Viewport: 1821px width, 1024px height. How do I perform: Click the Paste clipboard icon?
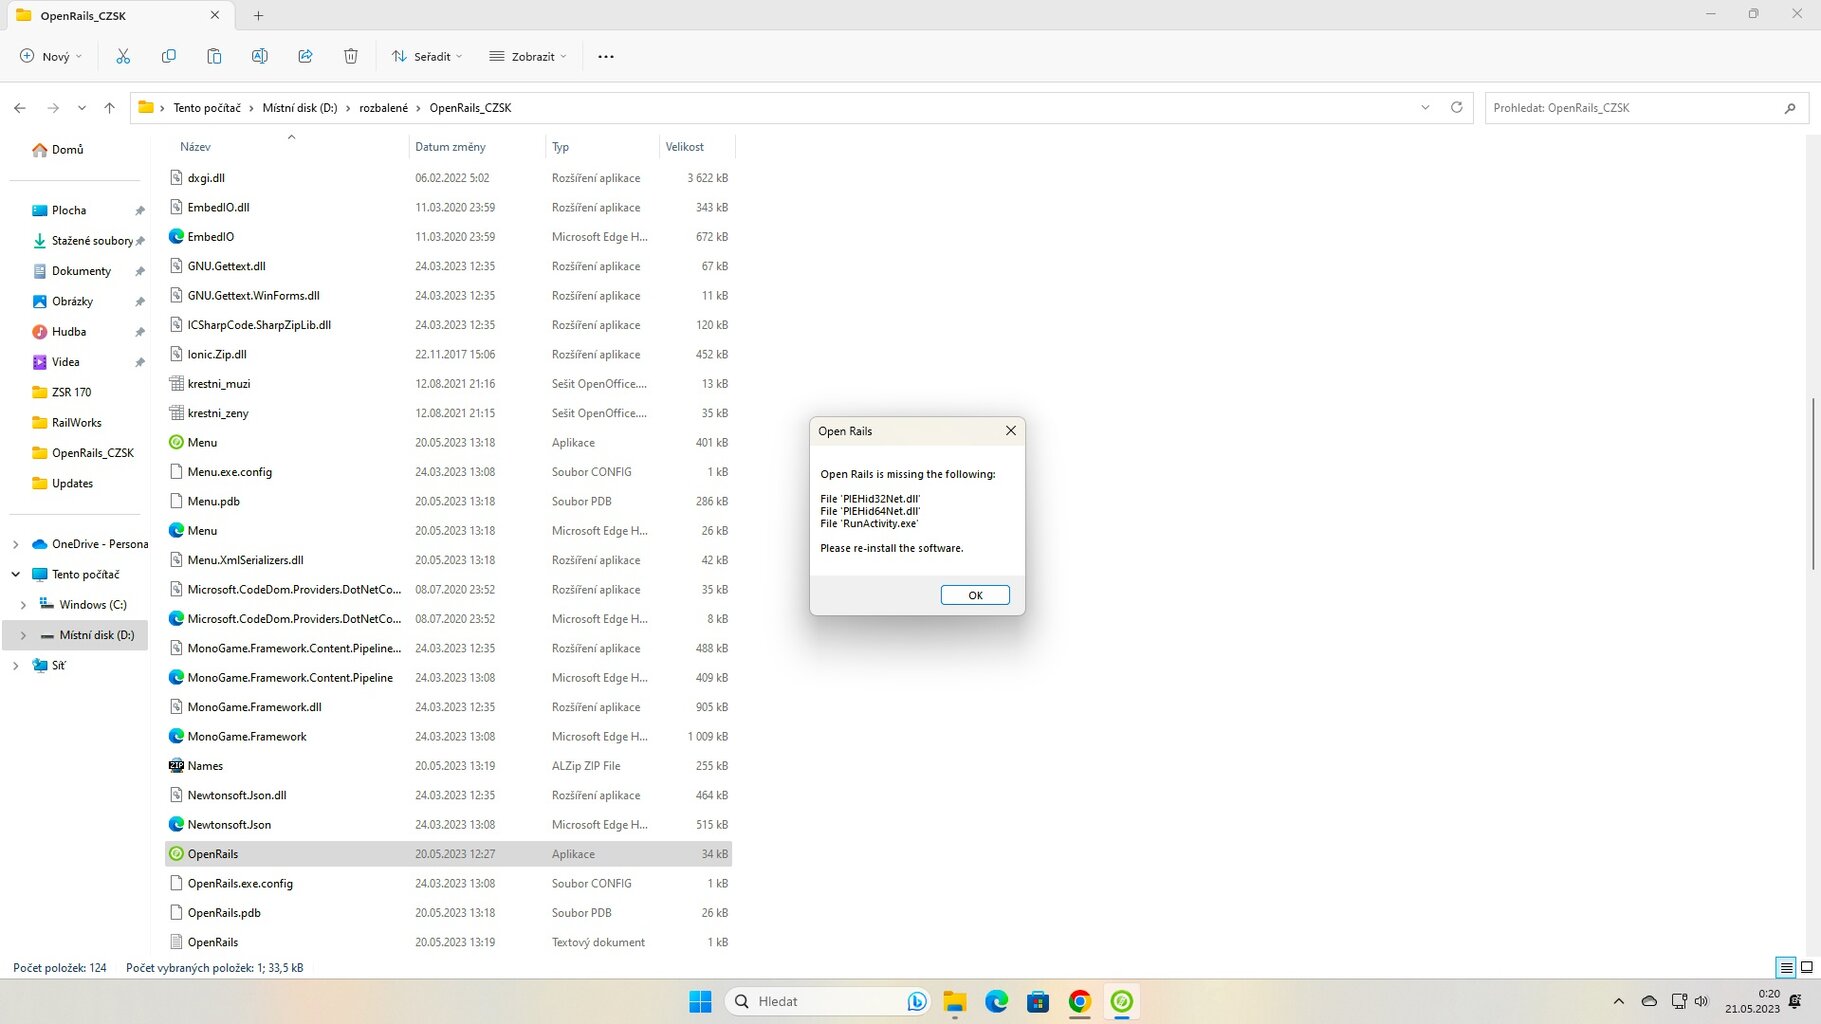pyautogui.click(x=214, y=56)
